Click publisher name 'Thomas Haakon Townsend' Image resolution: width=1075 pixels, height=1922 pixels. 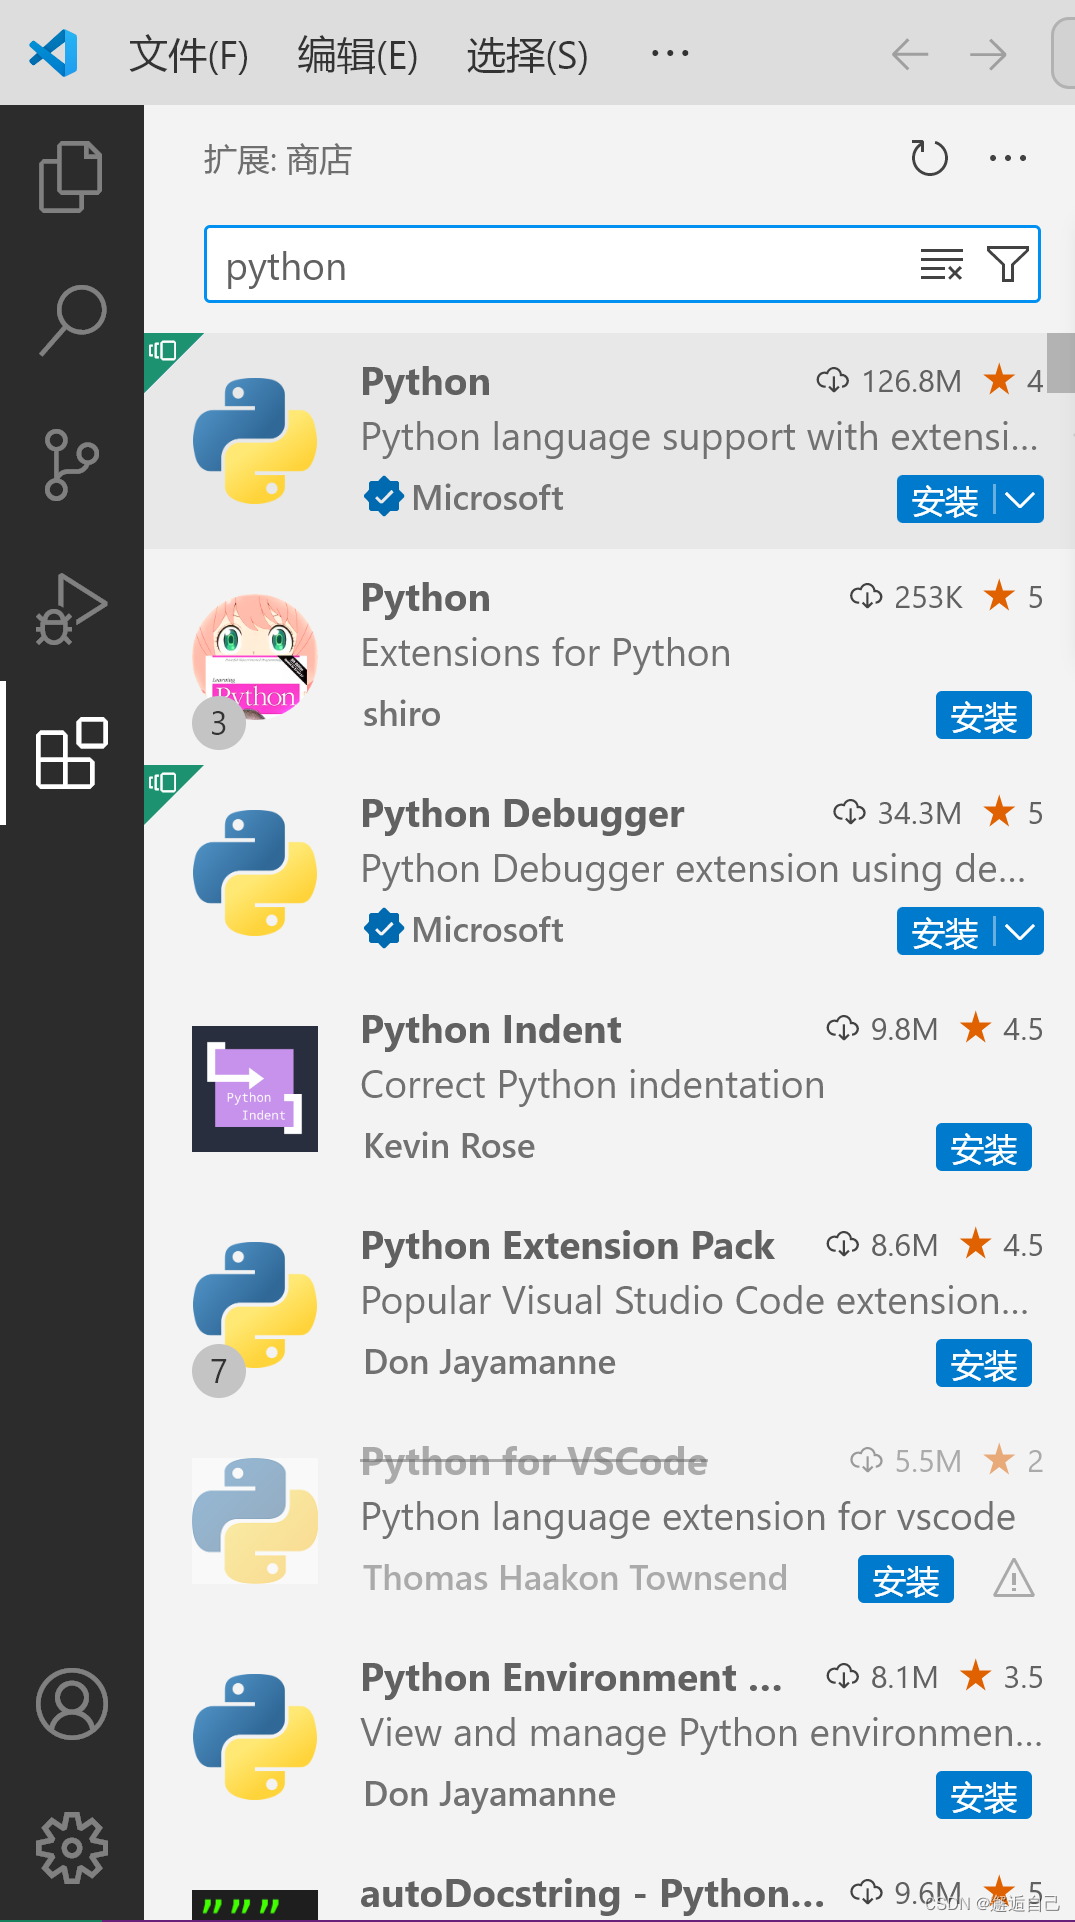click(x=575, y=1578)
